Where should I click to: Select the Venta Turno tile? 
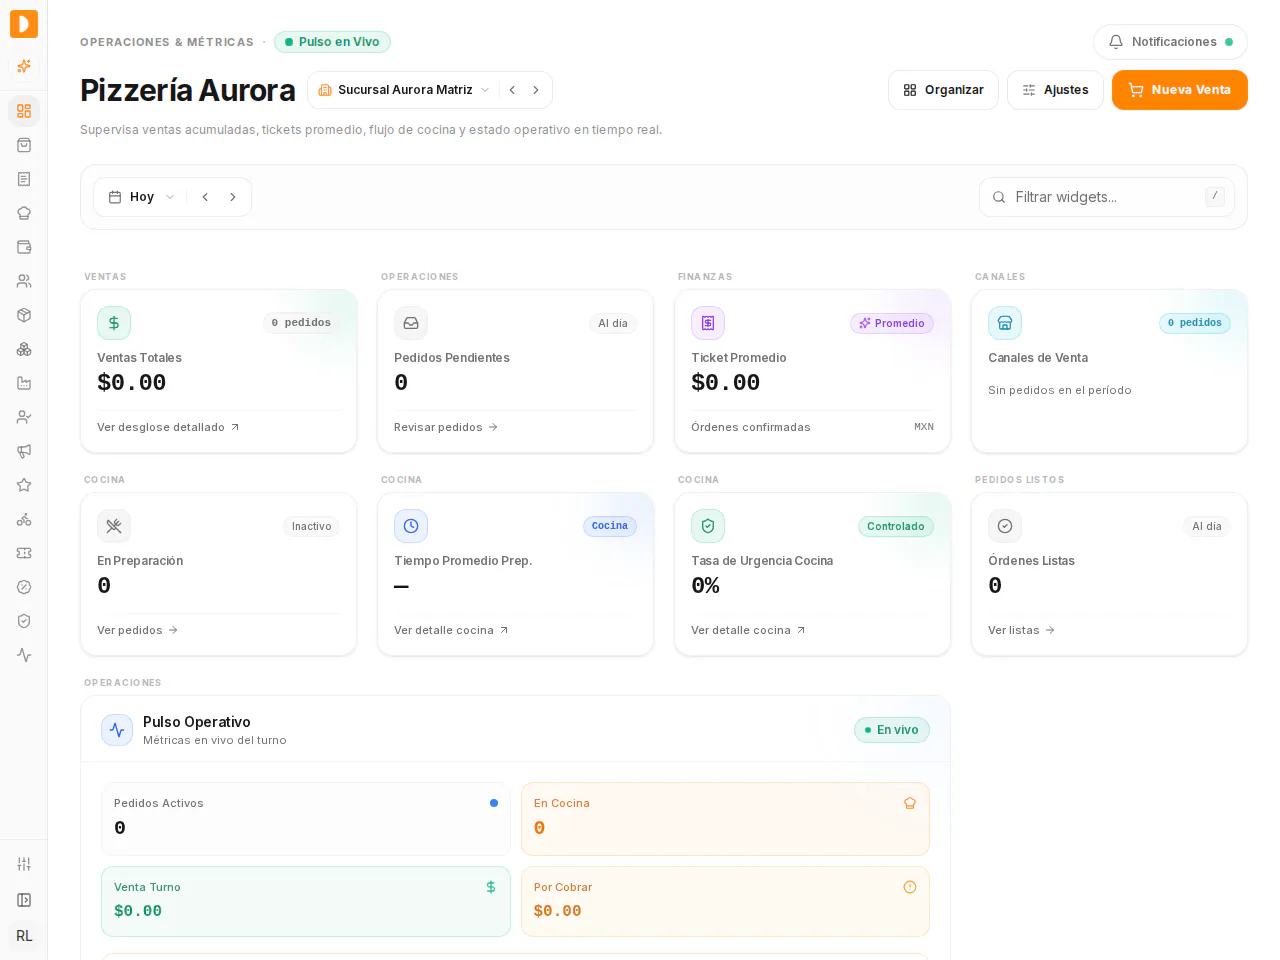(x=306, y=901)
